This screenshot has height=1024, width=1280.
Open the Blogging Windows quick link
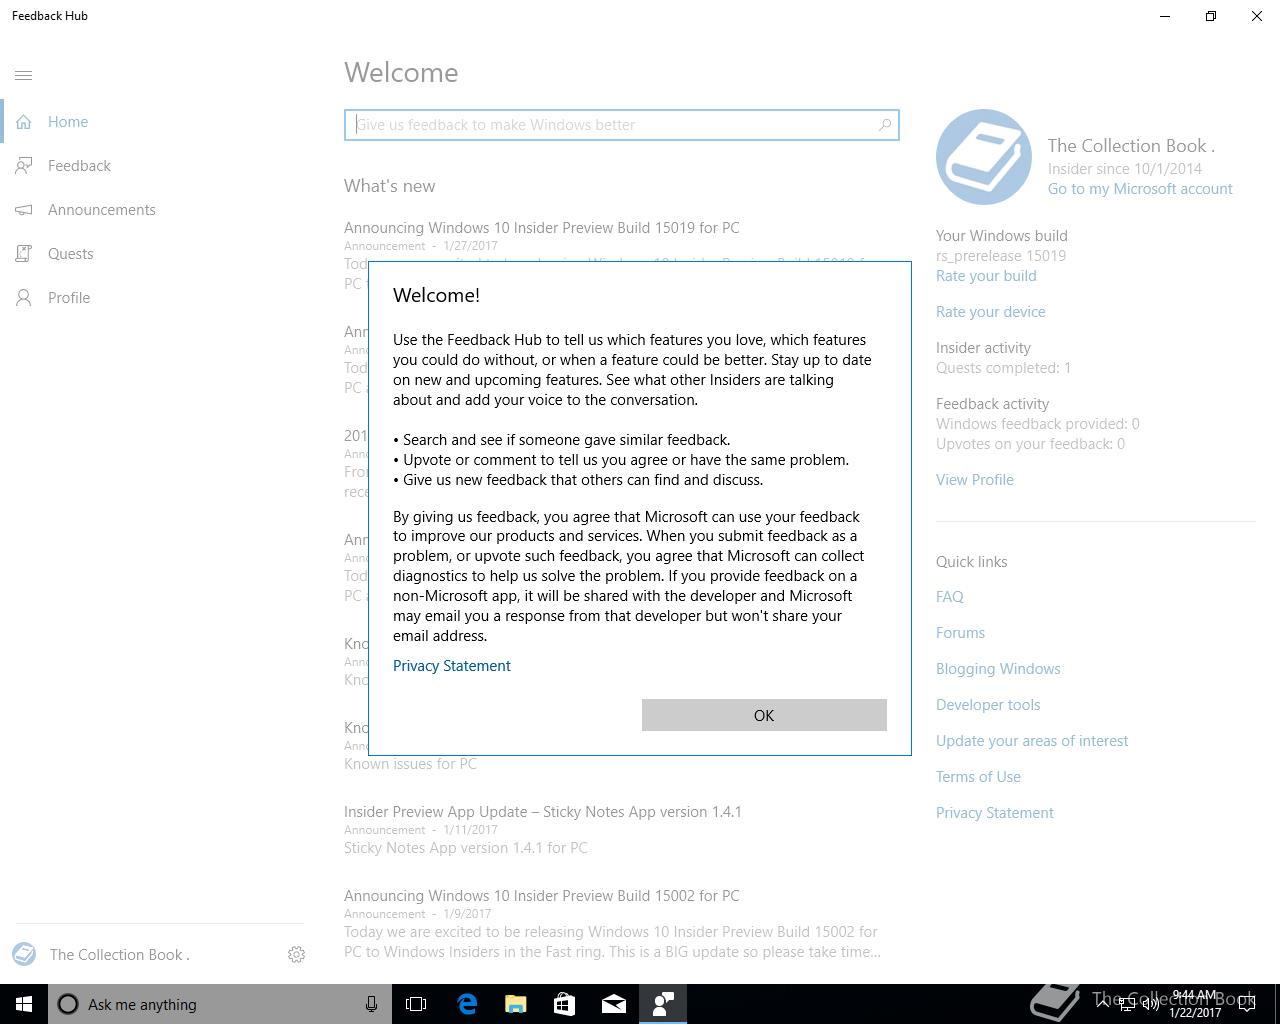[x=998, y=669]
